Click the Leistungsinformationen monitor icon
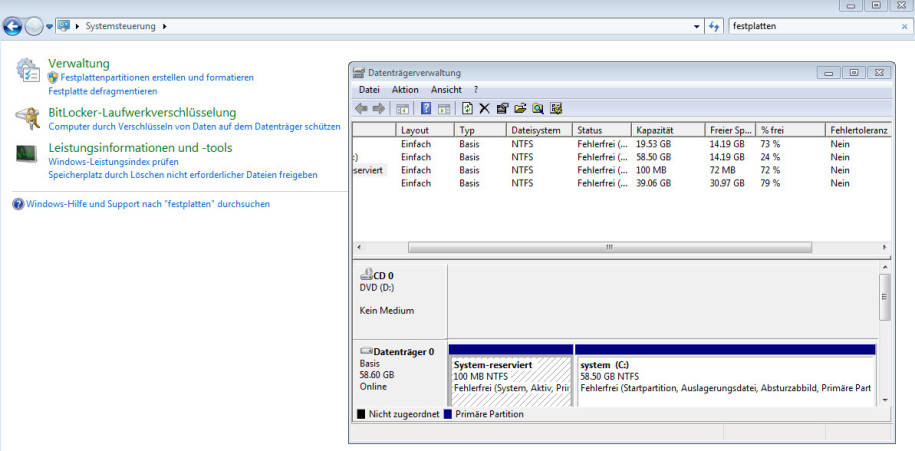This screenshot has height=451, width=915. pyautogui.click(x=26, y=153)
